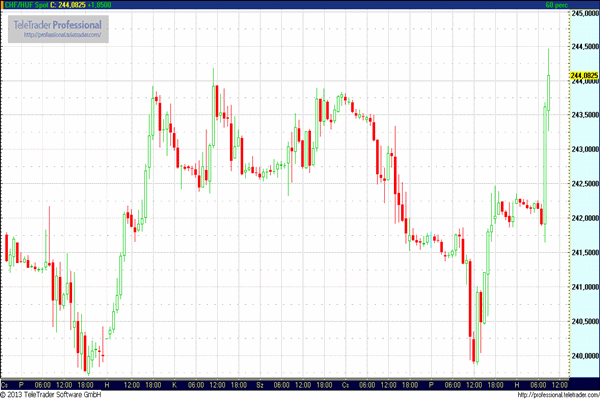Select the Sz day marker on time axis
Screen dimensions: 600x400
(x=260, y=384)
